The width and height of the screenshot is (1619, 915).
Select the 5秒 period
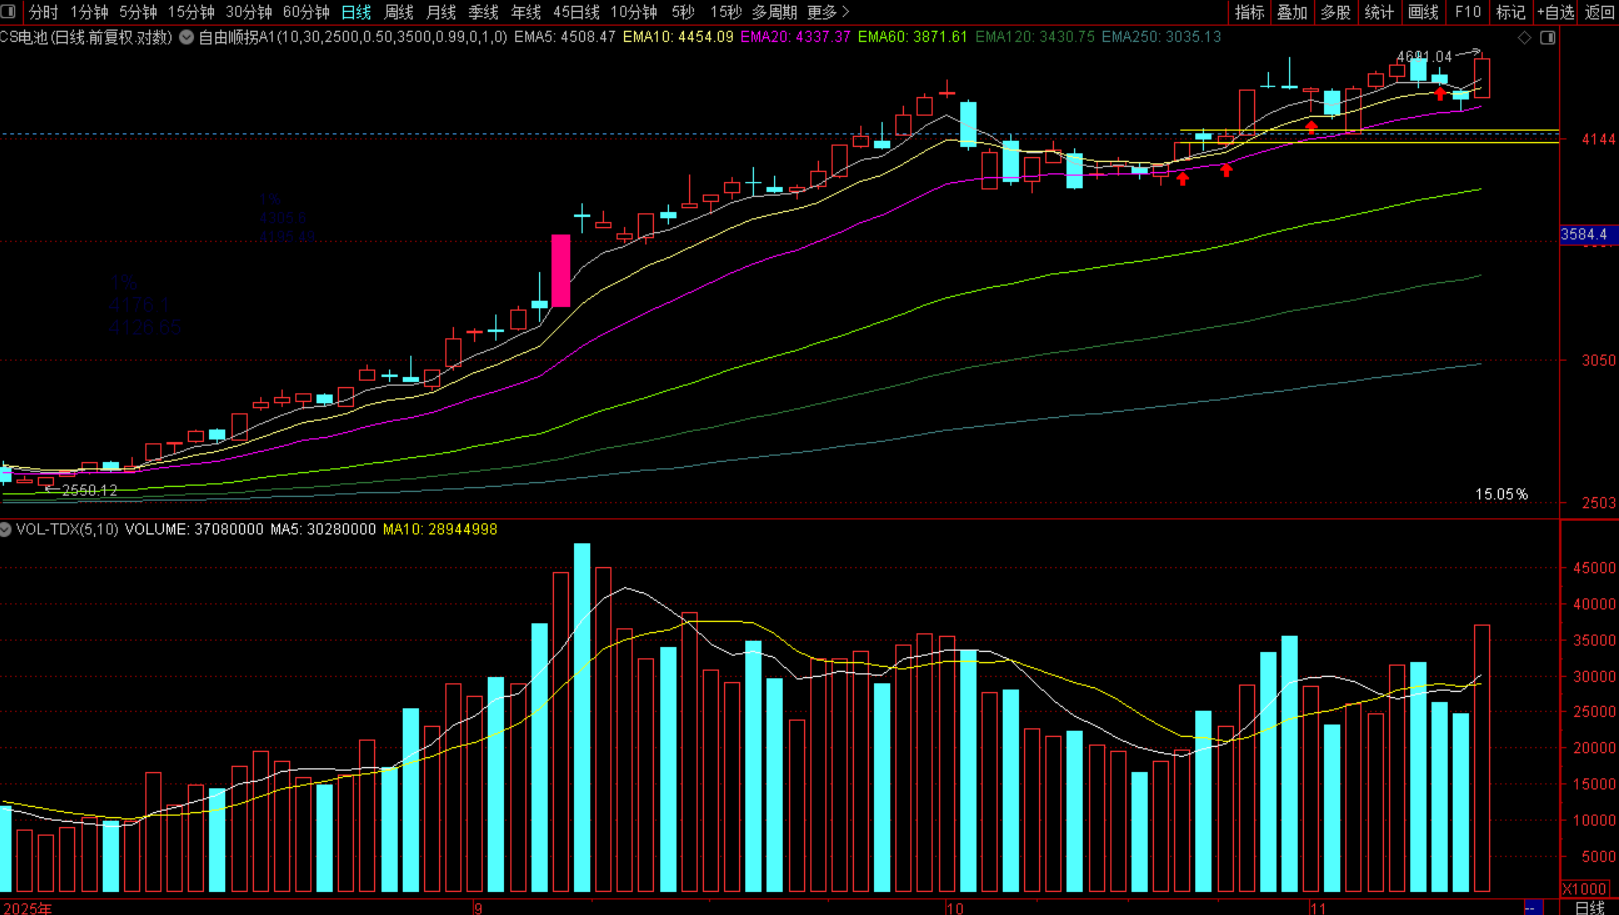(683, 12)
